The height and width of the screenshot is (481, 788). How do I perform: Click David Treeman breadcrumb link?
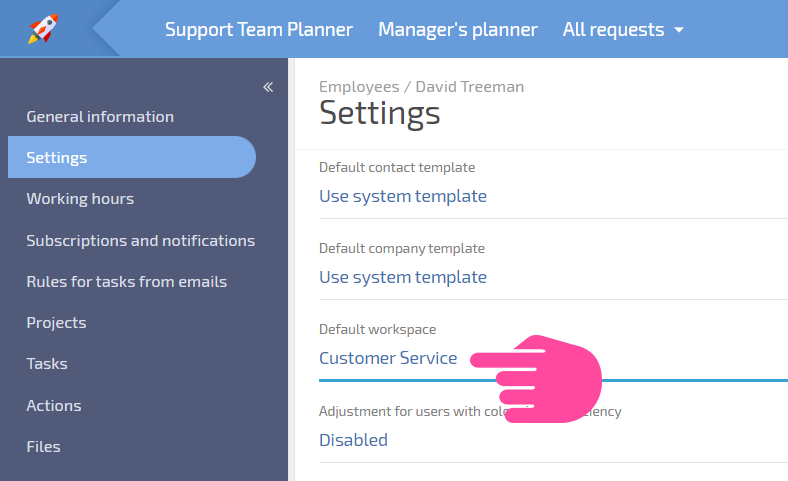tap(470, 86)
